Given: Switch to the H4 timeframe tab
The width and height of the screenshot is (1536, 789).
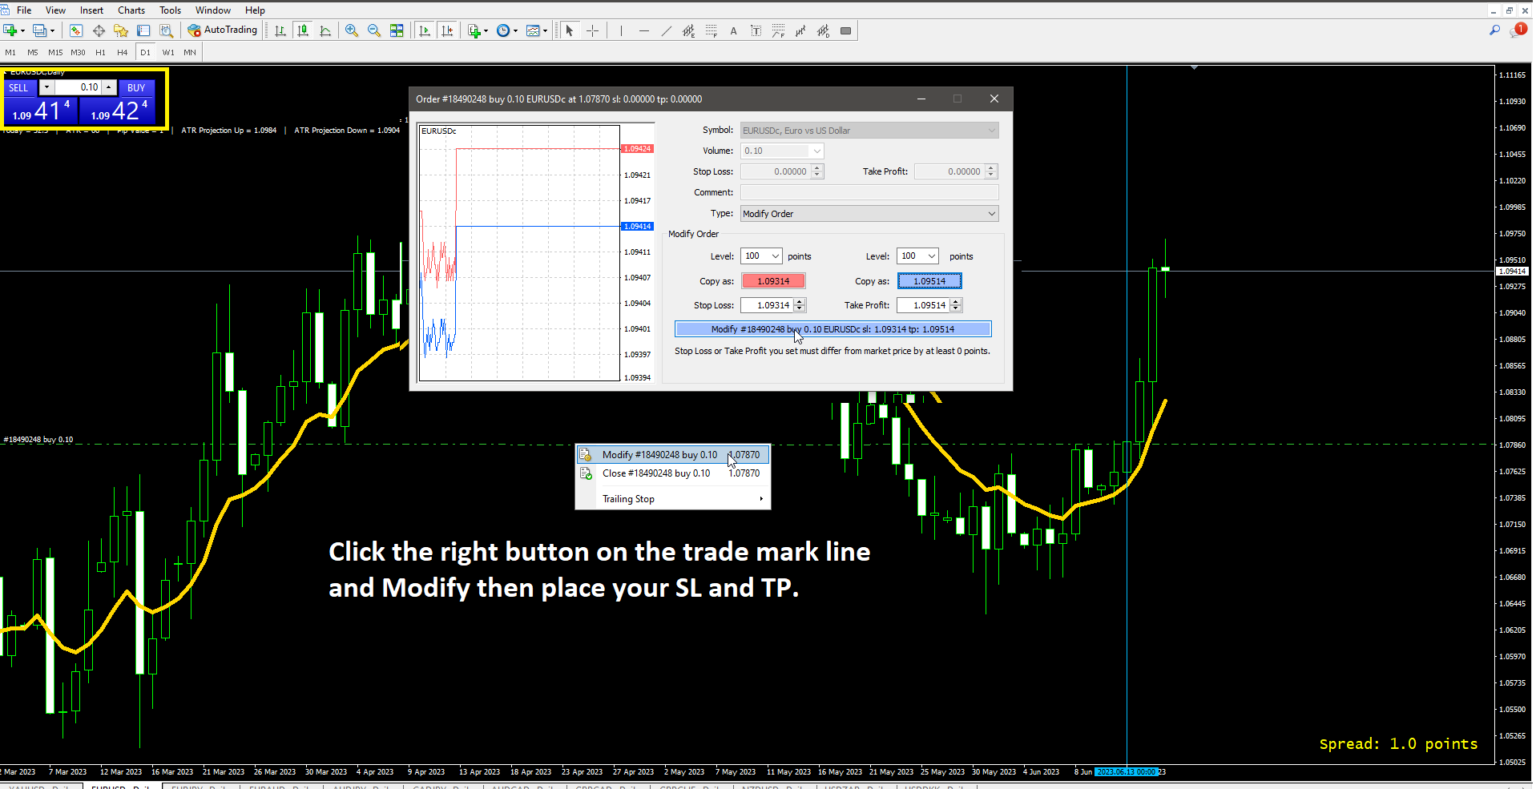Looking at the screenshot, I should (x=122, y=51).
